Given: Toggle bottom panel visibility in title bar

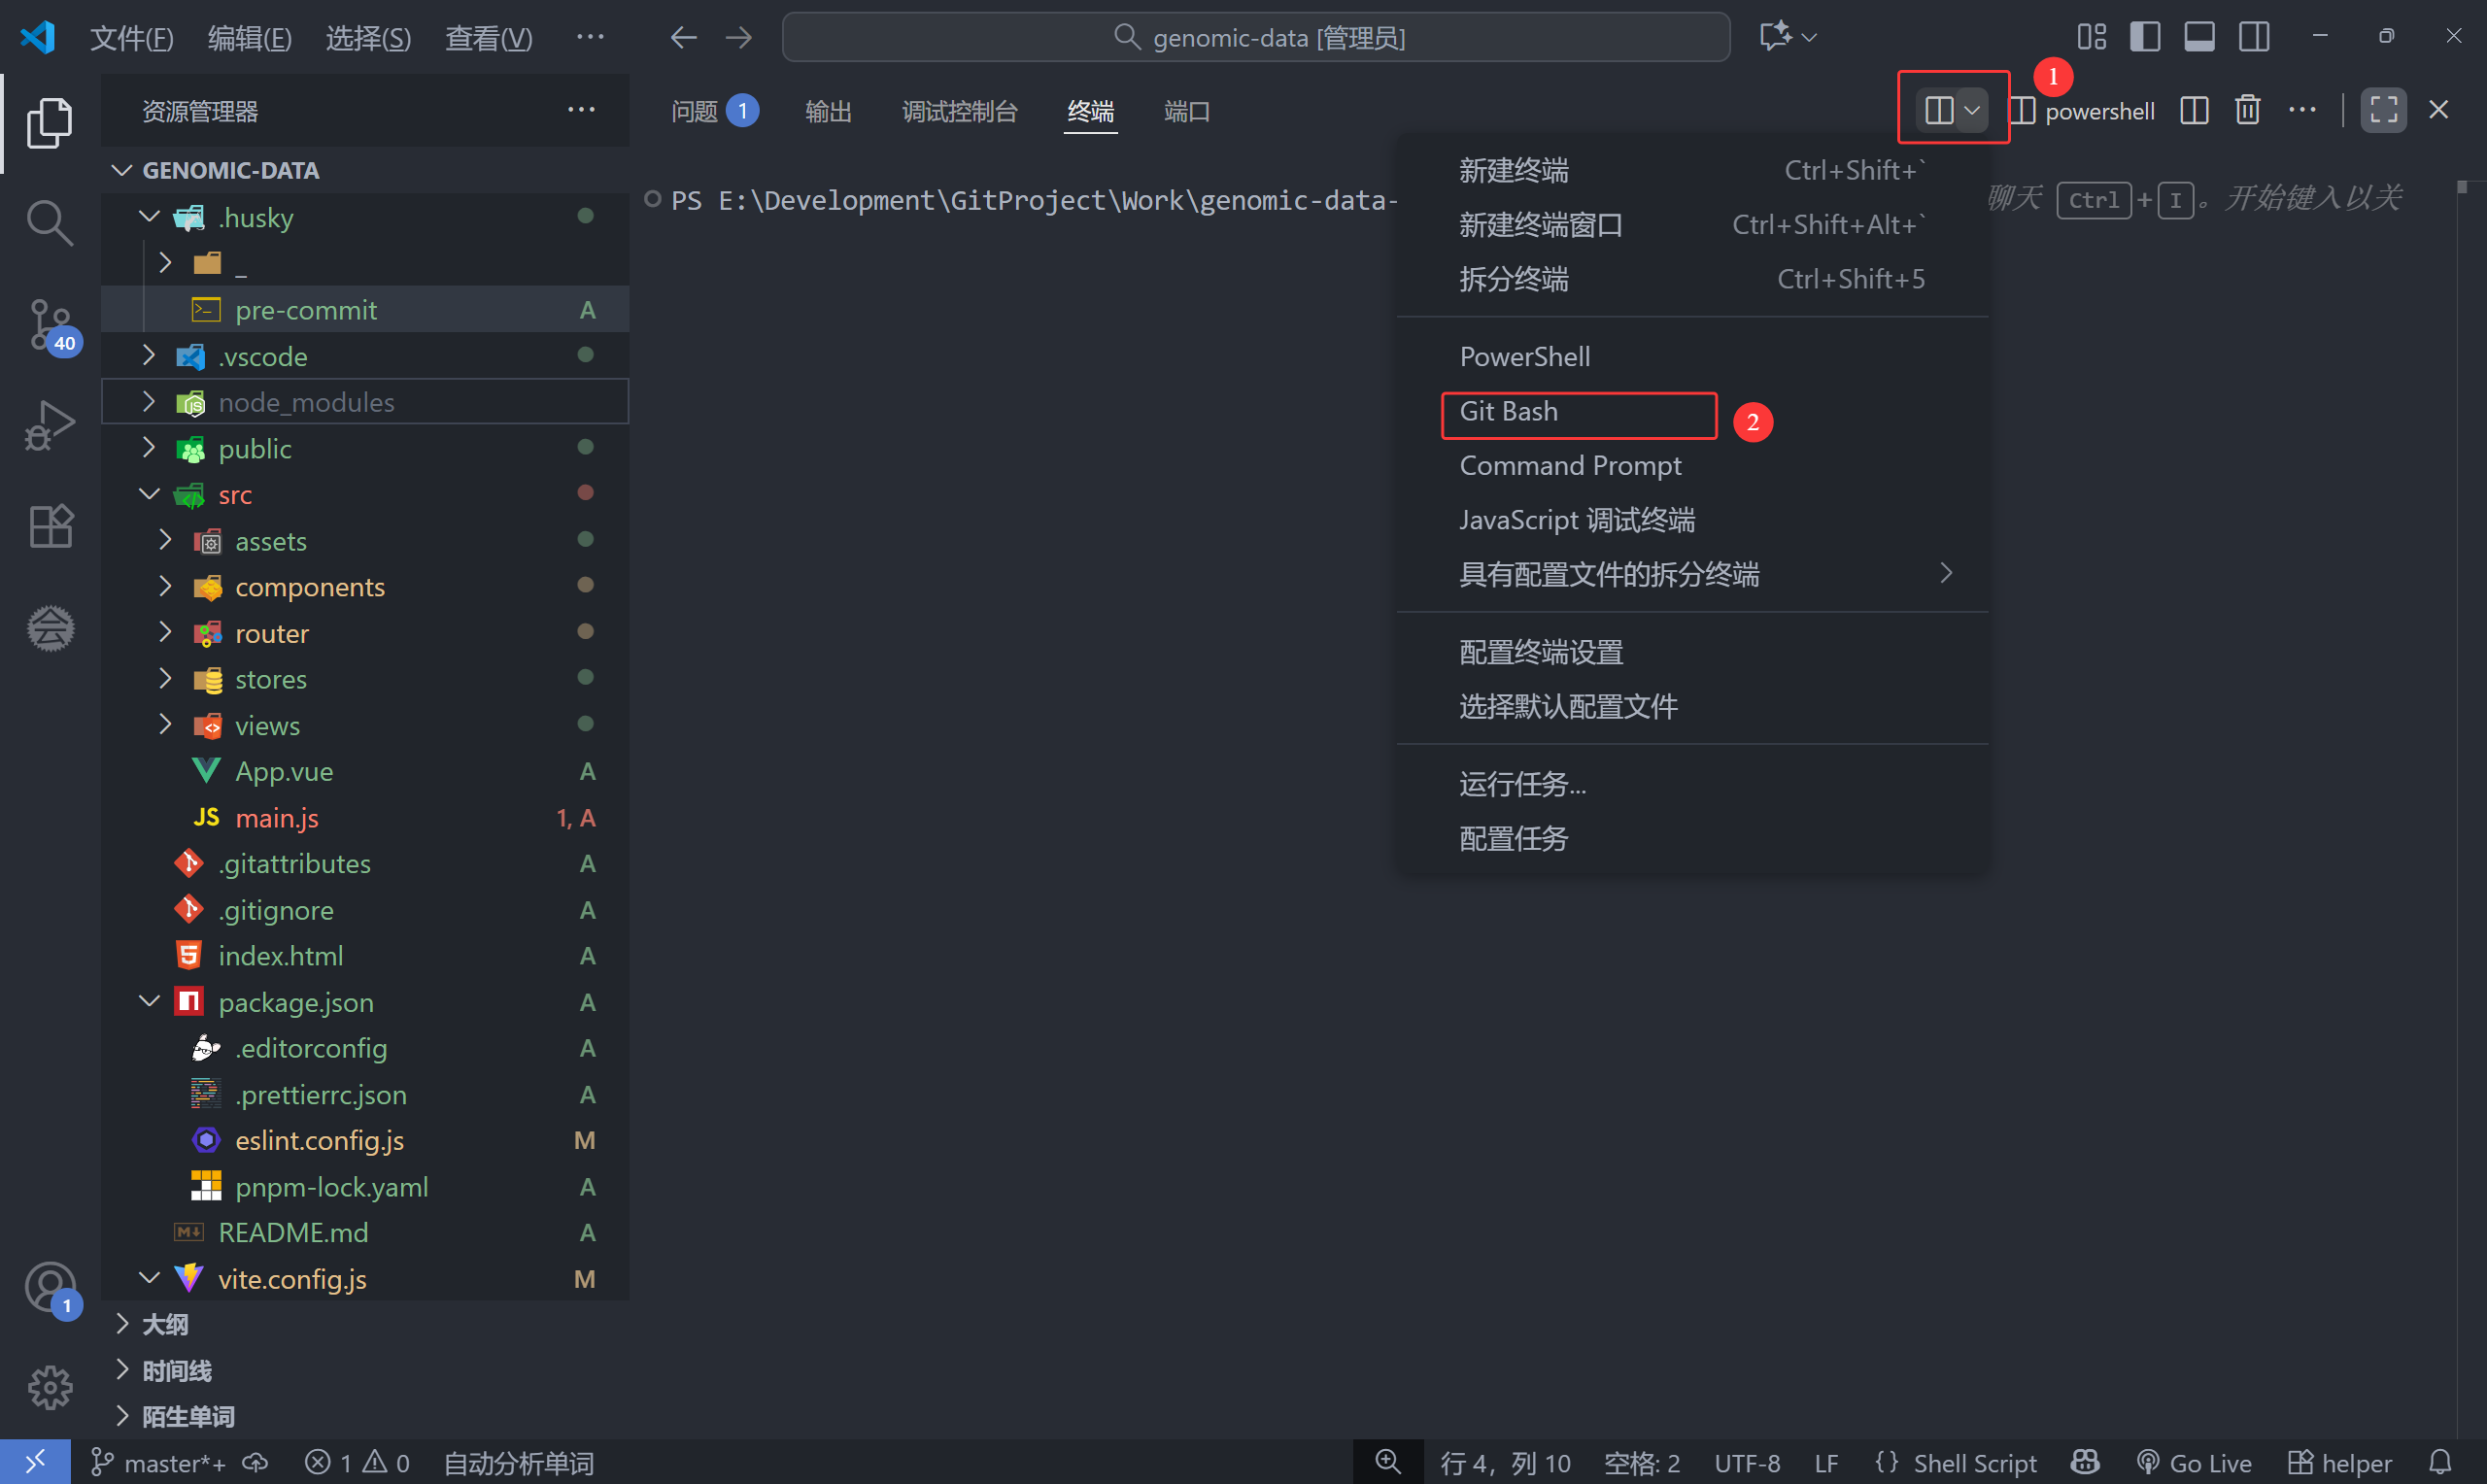Looking at the screenshot, I should [2199, 37].
